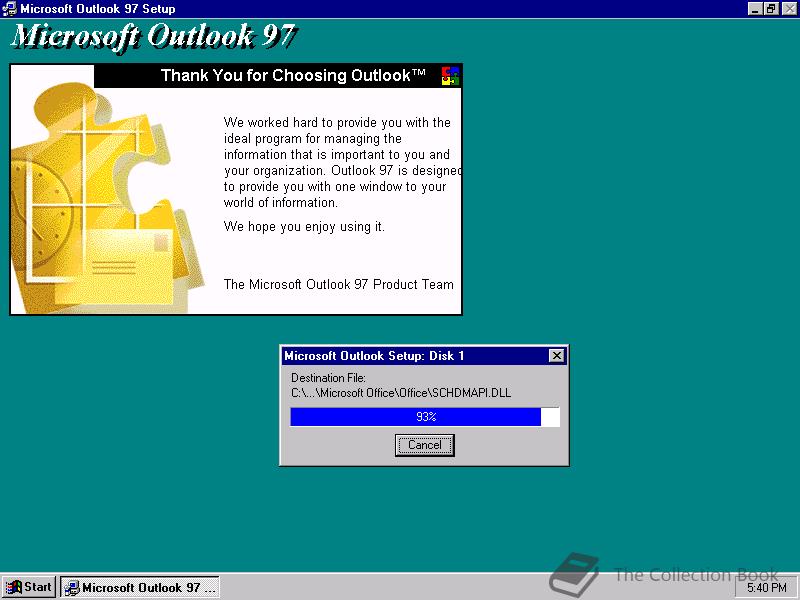This screenshot has width=800, height=600.
Task: Cancel the Outlook setup file copy
Action: [424, 445]
